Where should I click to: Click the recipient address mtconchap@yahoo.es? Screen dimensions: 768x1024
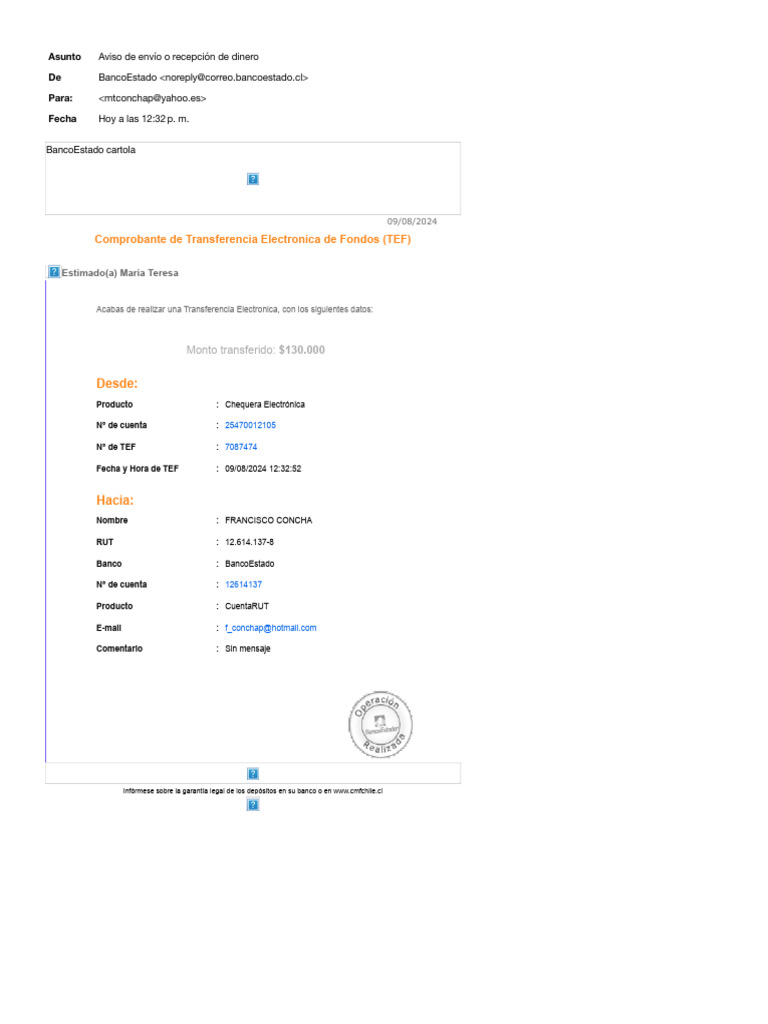coord(152,98)
